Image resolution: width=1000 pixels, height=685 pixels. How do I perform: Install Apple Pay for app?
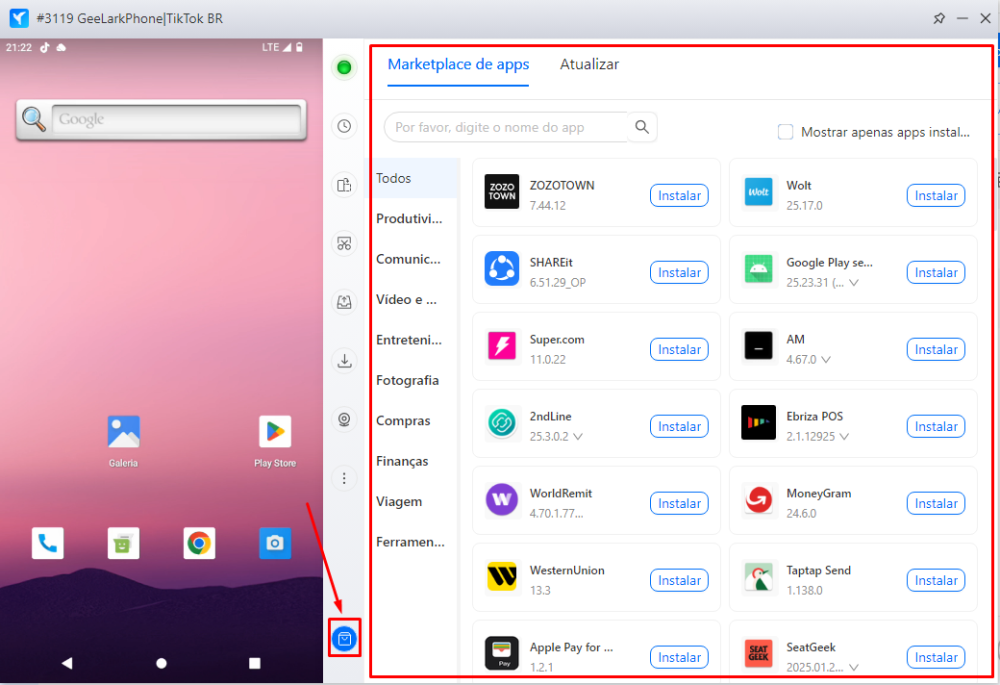(679, 658)
